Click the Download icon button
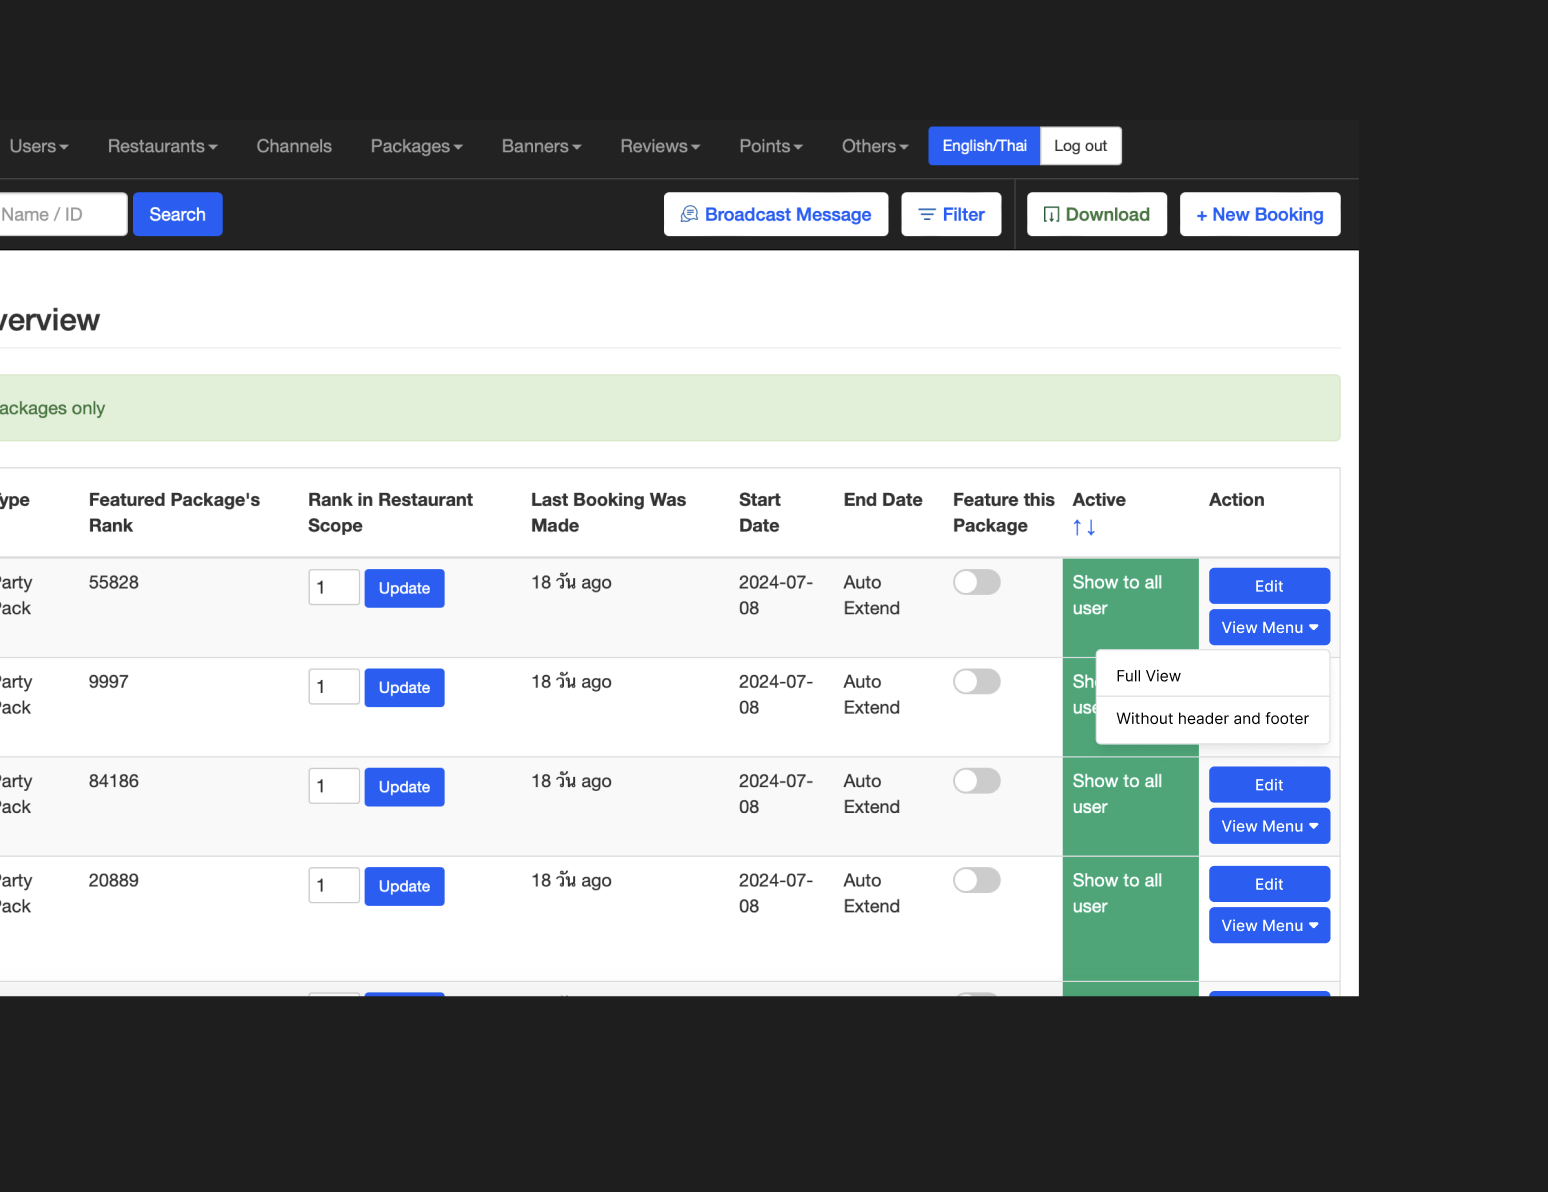Viewport: 1548px width, 1192px height. point(1096,214)
